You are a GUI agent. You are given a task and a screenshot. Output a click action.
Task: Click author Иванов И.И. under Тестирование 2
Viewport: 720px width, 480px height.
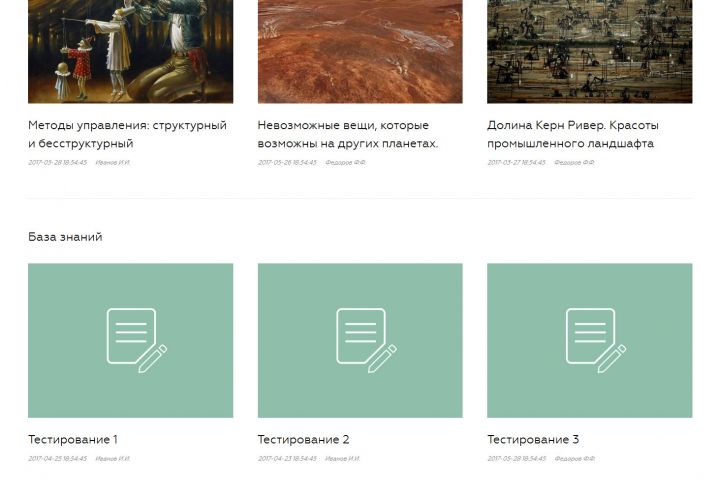(x=343, y=458)
